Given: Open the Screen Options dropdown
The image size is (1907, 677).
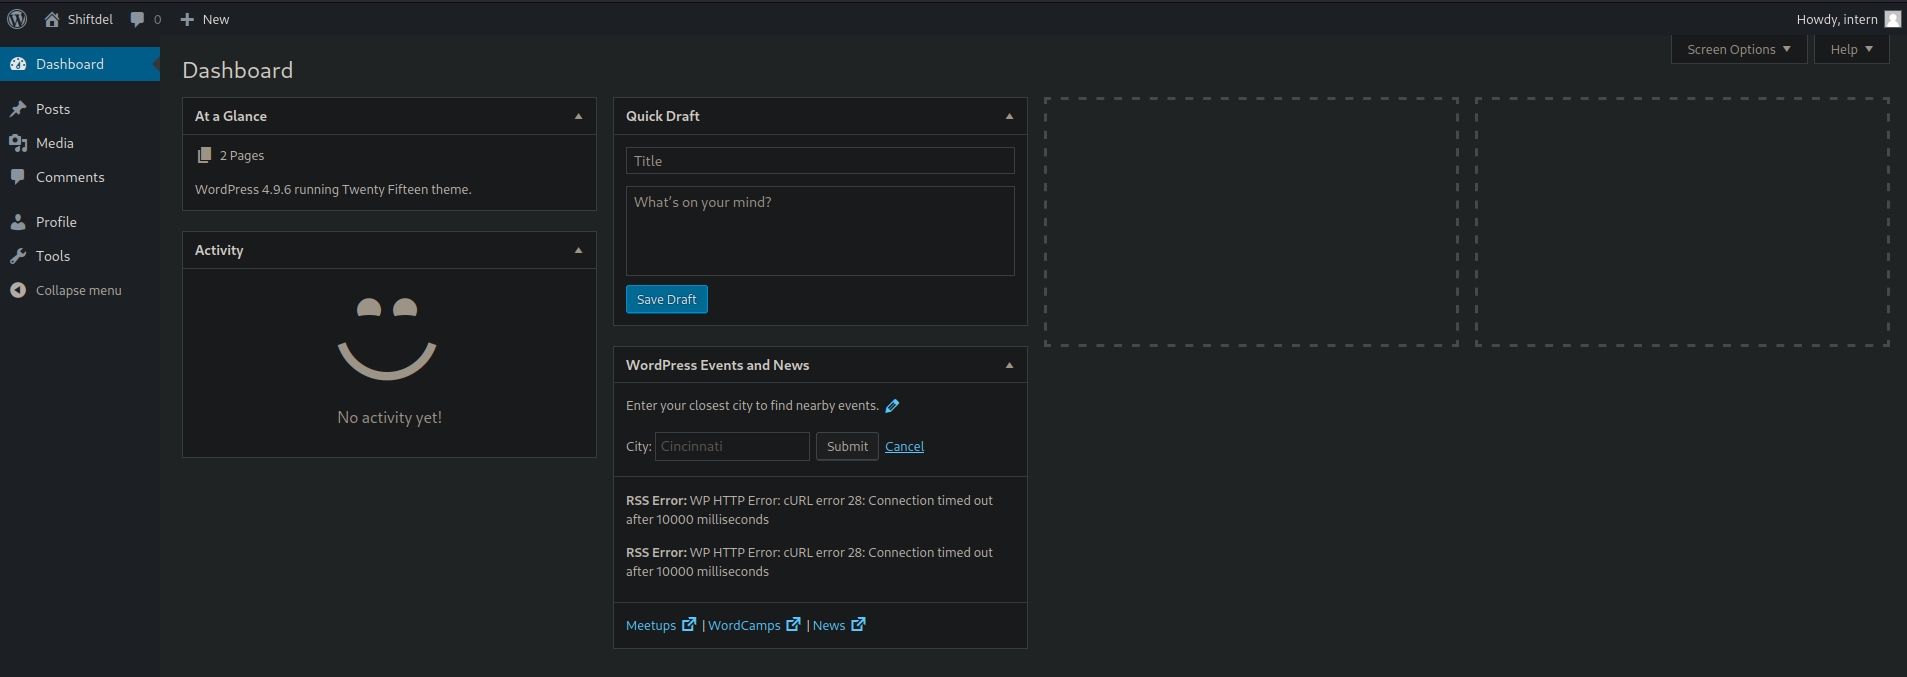Looking at the screenshot, I should [x=1738, y=49].
